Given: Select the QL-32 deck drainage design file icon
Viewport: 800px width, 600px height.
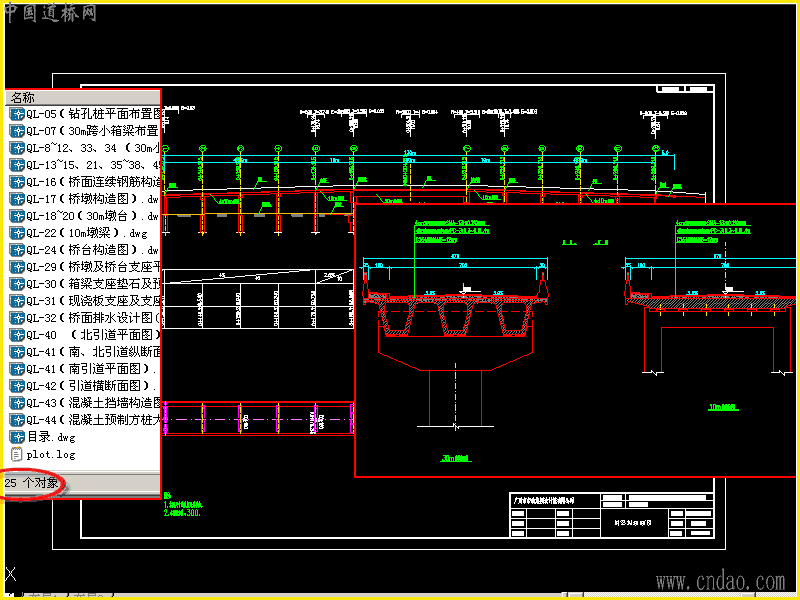Looking at the screenshot, I should [x=17, y=318].
